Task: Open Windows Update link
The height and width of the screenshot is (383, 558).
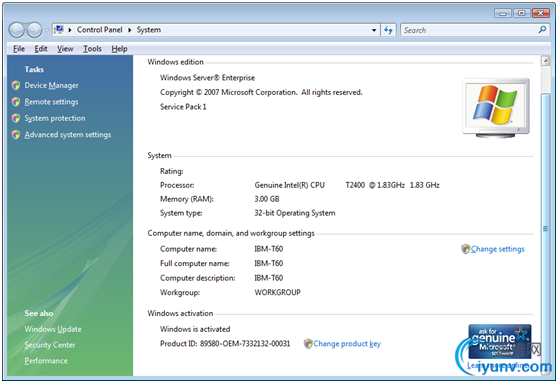Action: coord(53,329)
